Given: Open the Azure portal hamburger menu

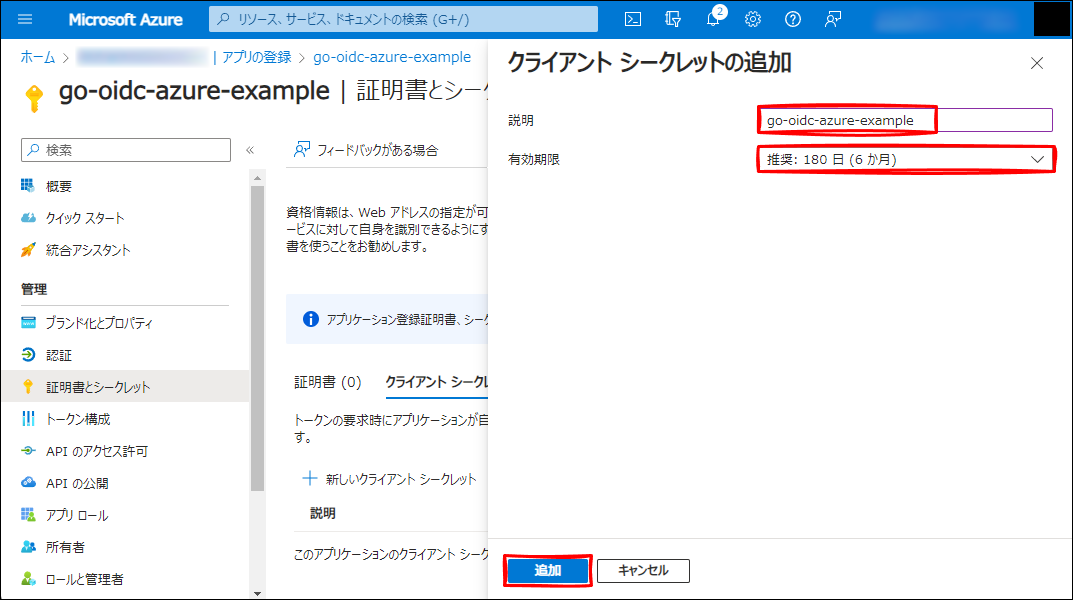Looking at the screenshot, I should [26, 19].
